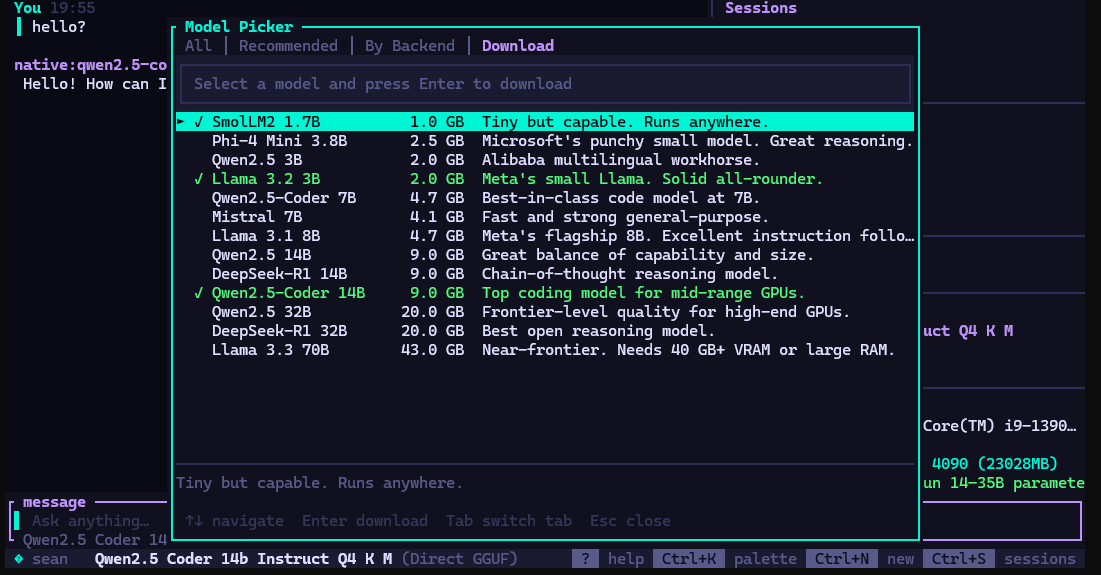Click 'Fast and strong general-purpose.' description
Image resolution: width=1101 pixels, height=575 pixels.
(625, 216)
